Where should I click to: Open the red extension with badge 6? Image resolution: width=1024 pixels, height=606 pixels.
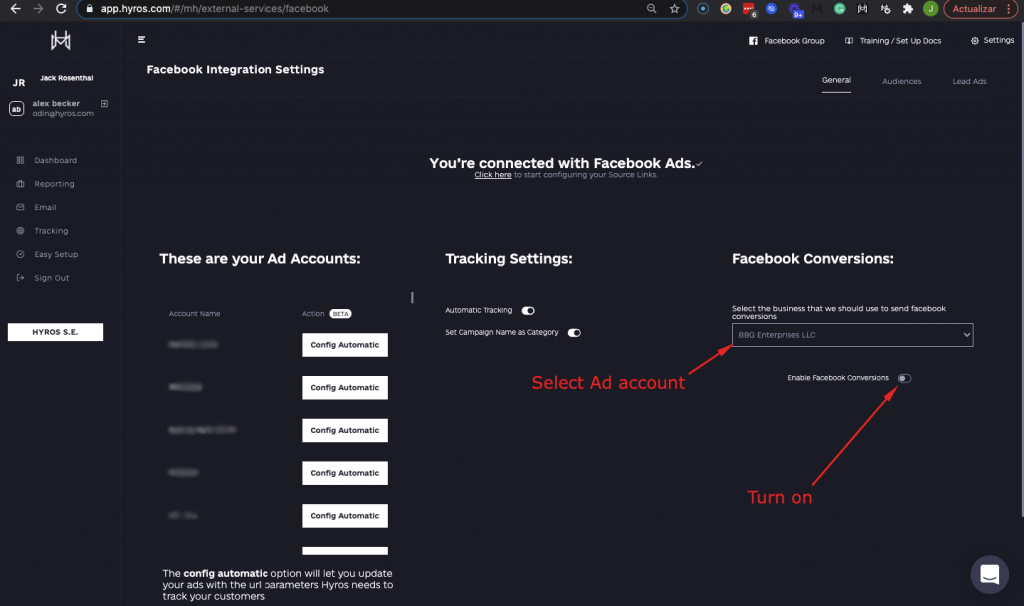pyautogui.click(x=749, y=9)
